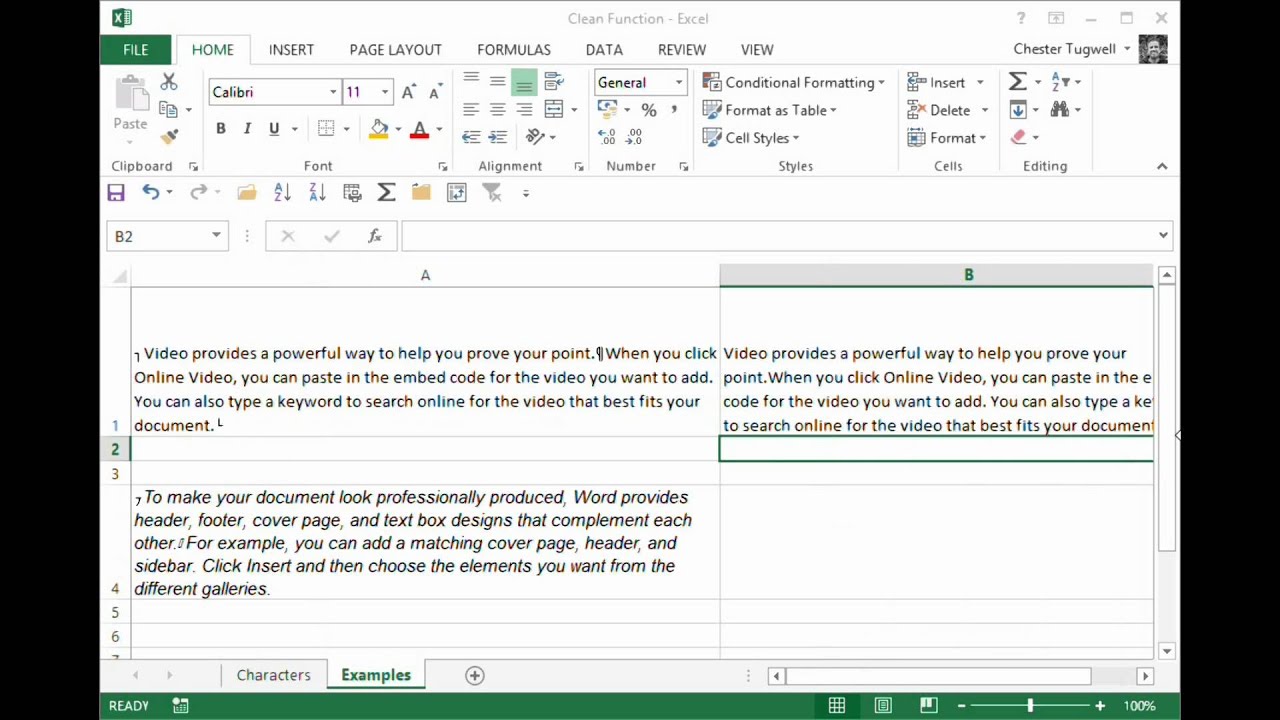Select the Format Painter brush
The height and width of the screenshot is (720, 1280).
168,136
